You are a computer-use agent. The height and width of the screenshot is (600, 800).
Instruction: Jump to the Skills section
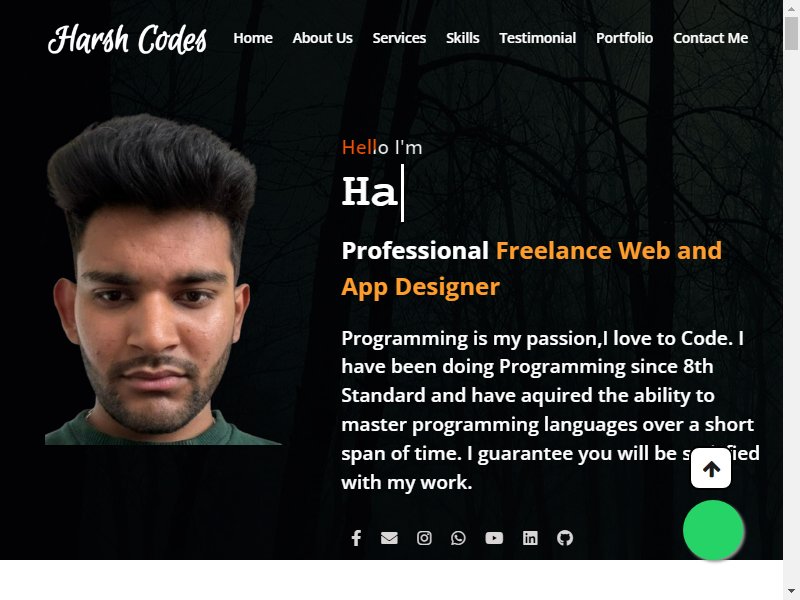tap(463, 38)
